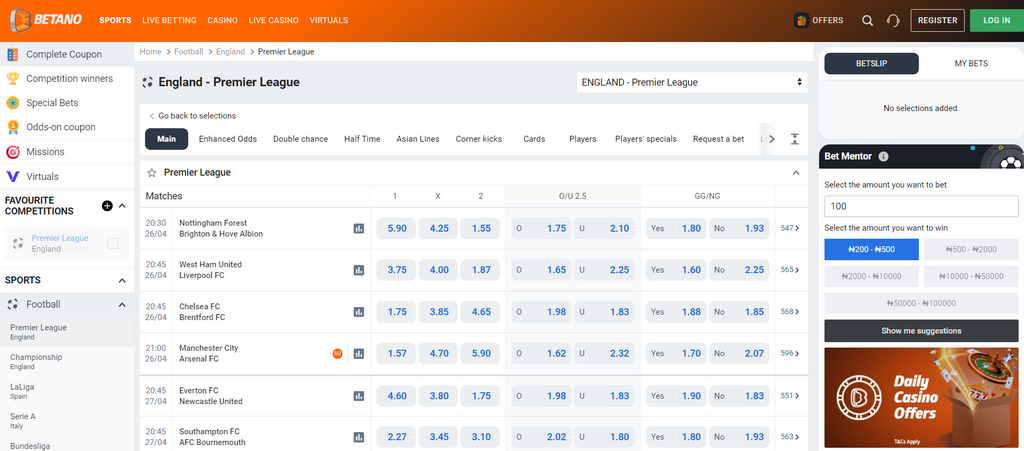Screen dimensions: 1024x451
Task: Pick Over 2.5 at 1.65 for West Ham match
Action: 541,270
